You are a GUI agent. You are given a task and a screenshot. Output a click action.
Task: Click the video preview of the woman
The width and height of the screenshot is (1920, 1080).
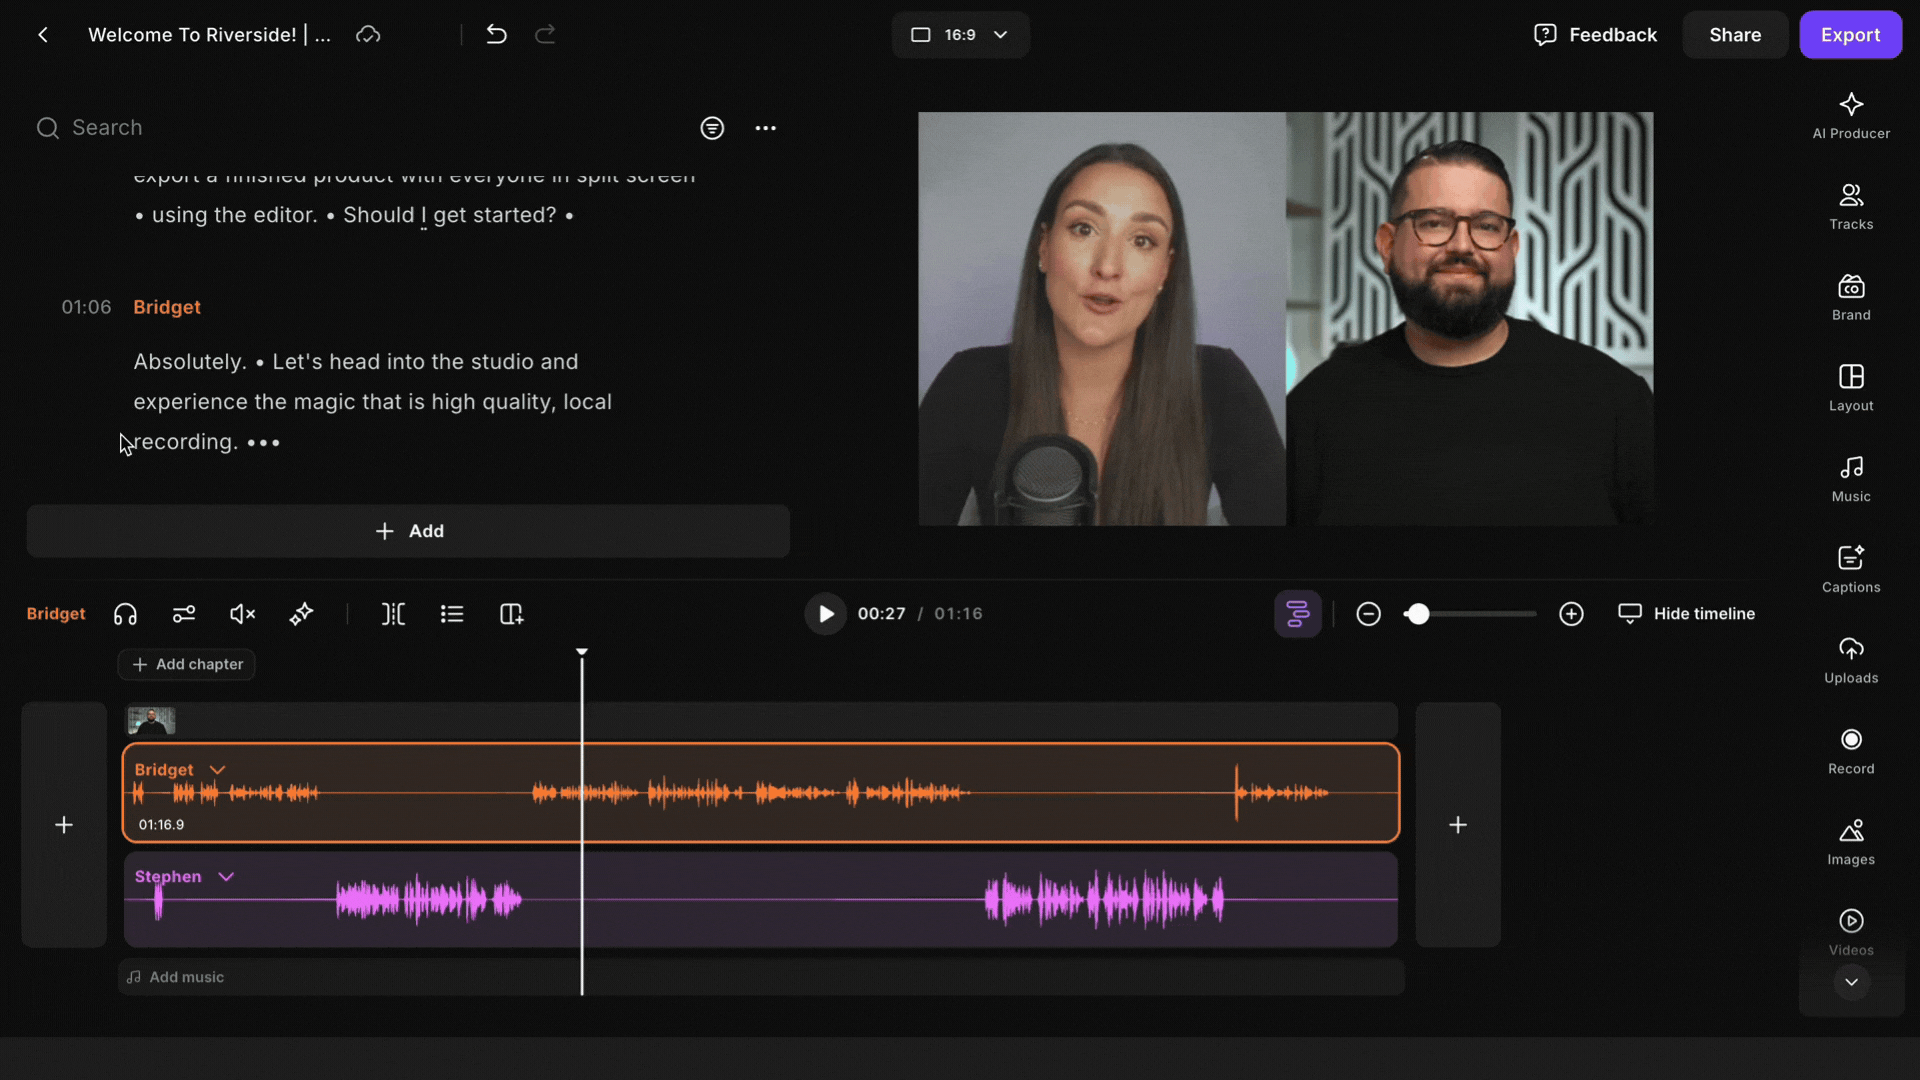click(x=1102, y=319)
